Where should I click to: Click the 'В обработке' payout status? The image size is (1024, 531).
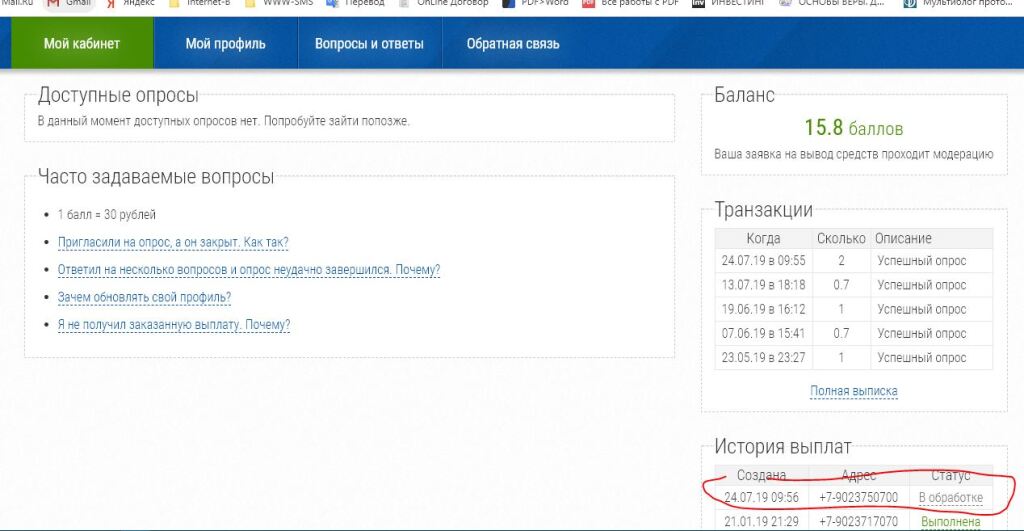click(x=950, y=498)
